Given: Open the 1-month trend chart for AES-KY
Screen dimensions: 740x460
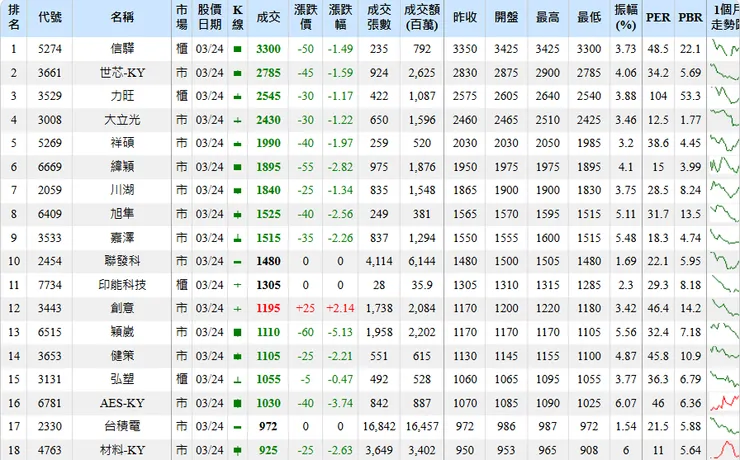Looking at the screenshot, I should 725,403.
